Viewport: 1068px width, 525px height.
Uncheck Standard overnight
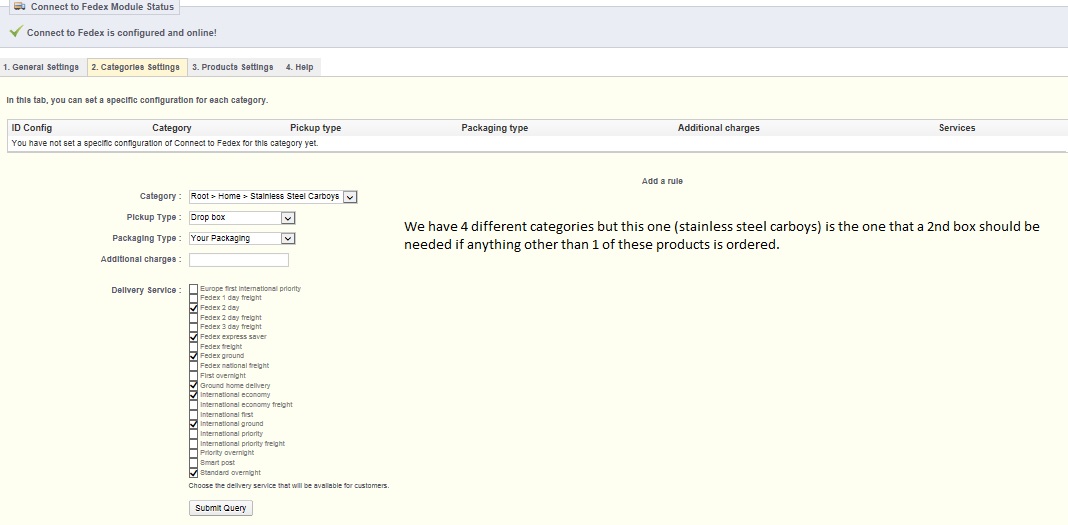tap(193, 473)
